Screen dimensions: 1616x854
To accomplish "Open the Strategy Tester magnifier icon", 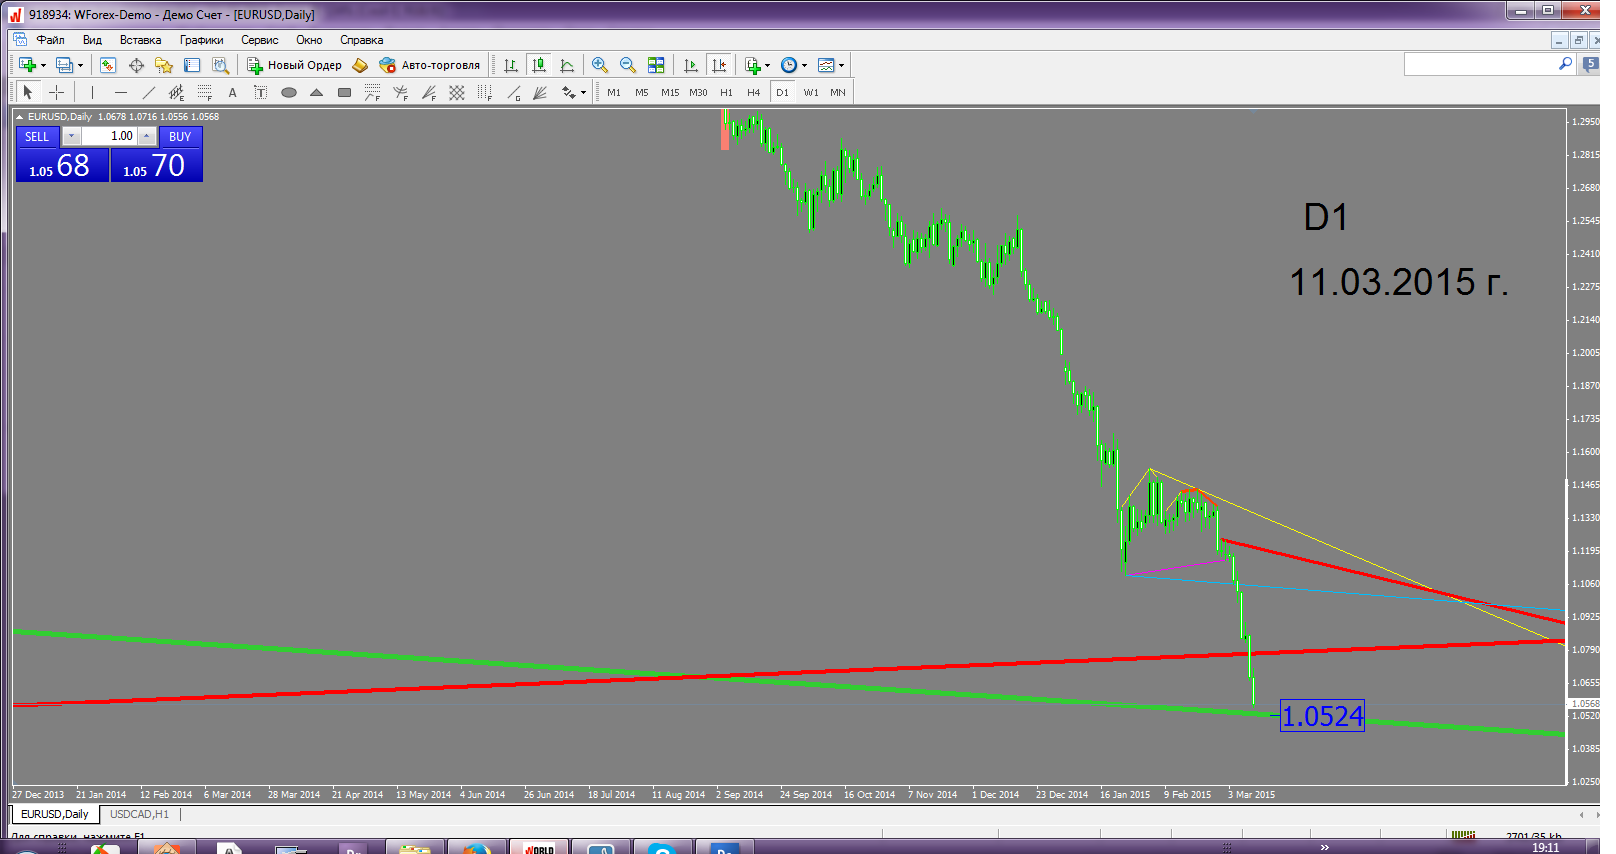I will coord(220,65).
